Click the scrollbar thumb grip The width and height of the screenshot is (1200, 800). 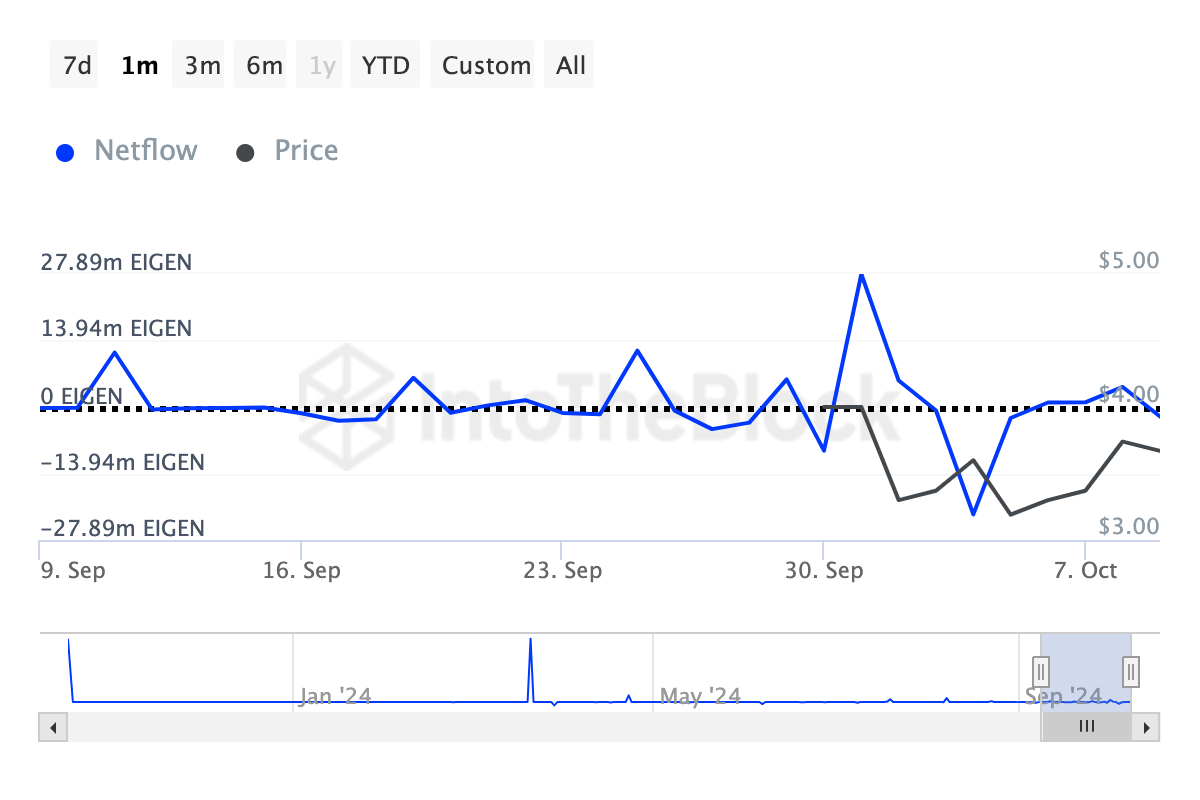pyautogui.click(x=1086, y=727)
